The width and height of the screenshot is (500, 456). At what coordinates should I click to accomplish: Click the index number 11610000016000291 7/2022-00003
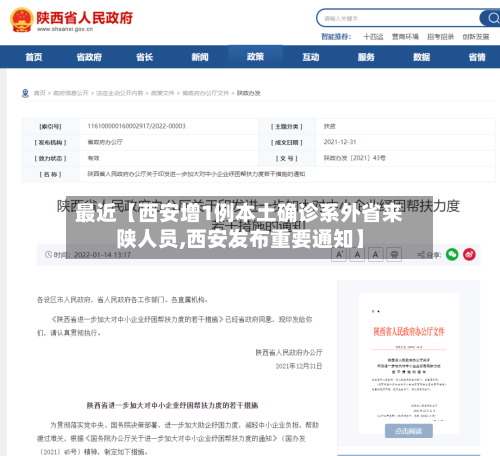pos(136,126)
